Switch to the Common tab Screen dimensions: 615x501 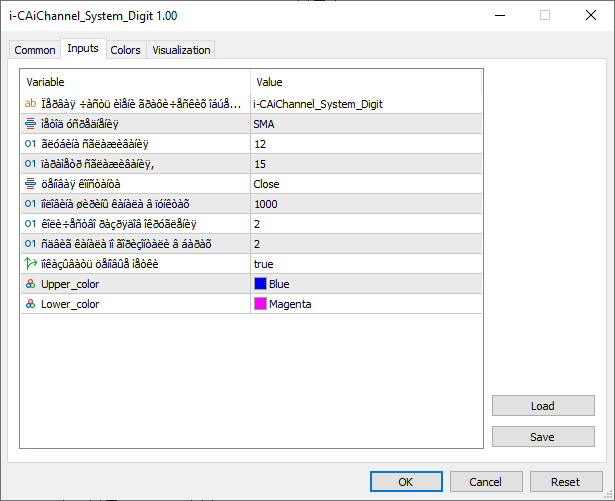[x=35, y=50]
